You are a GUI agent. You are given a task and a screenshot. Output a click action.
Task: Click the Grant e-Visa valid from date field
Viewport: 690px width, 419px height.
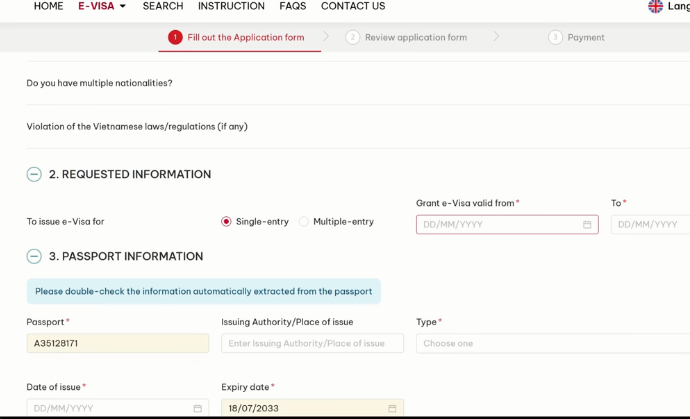coord(507,224)
